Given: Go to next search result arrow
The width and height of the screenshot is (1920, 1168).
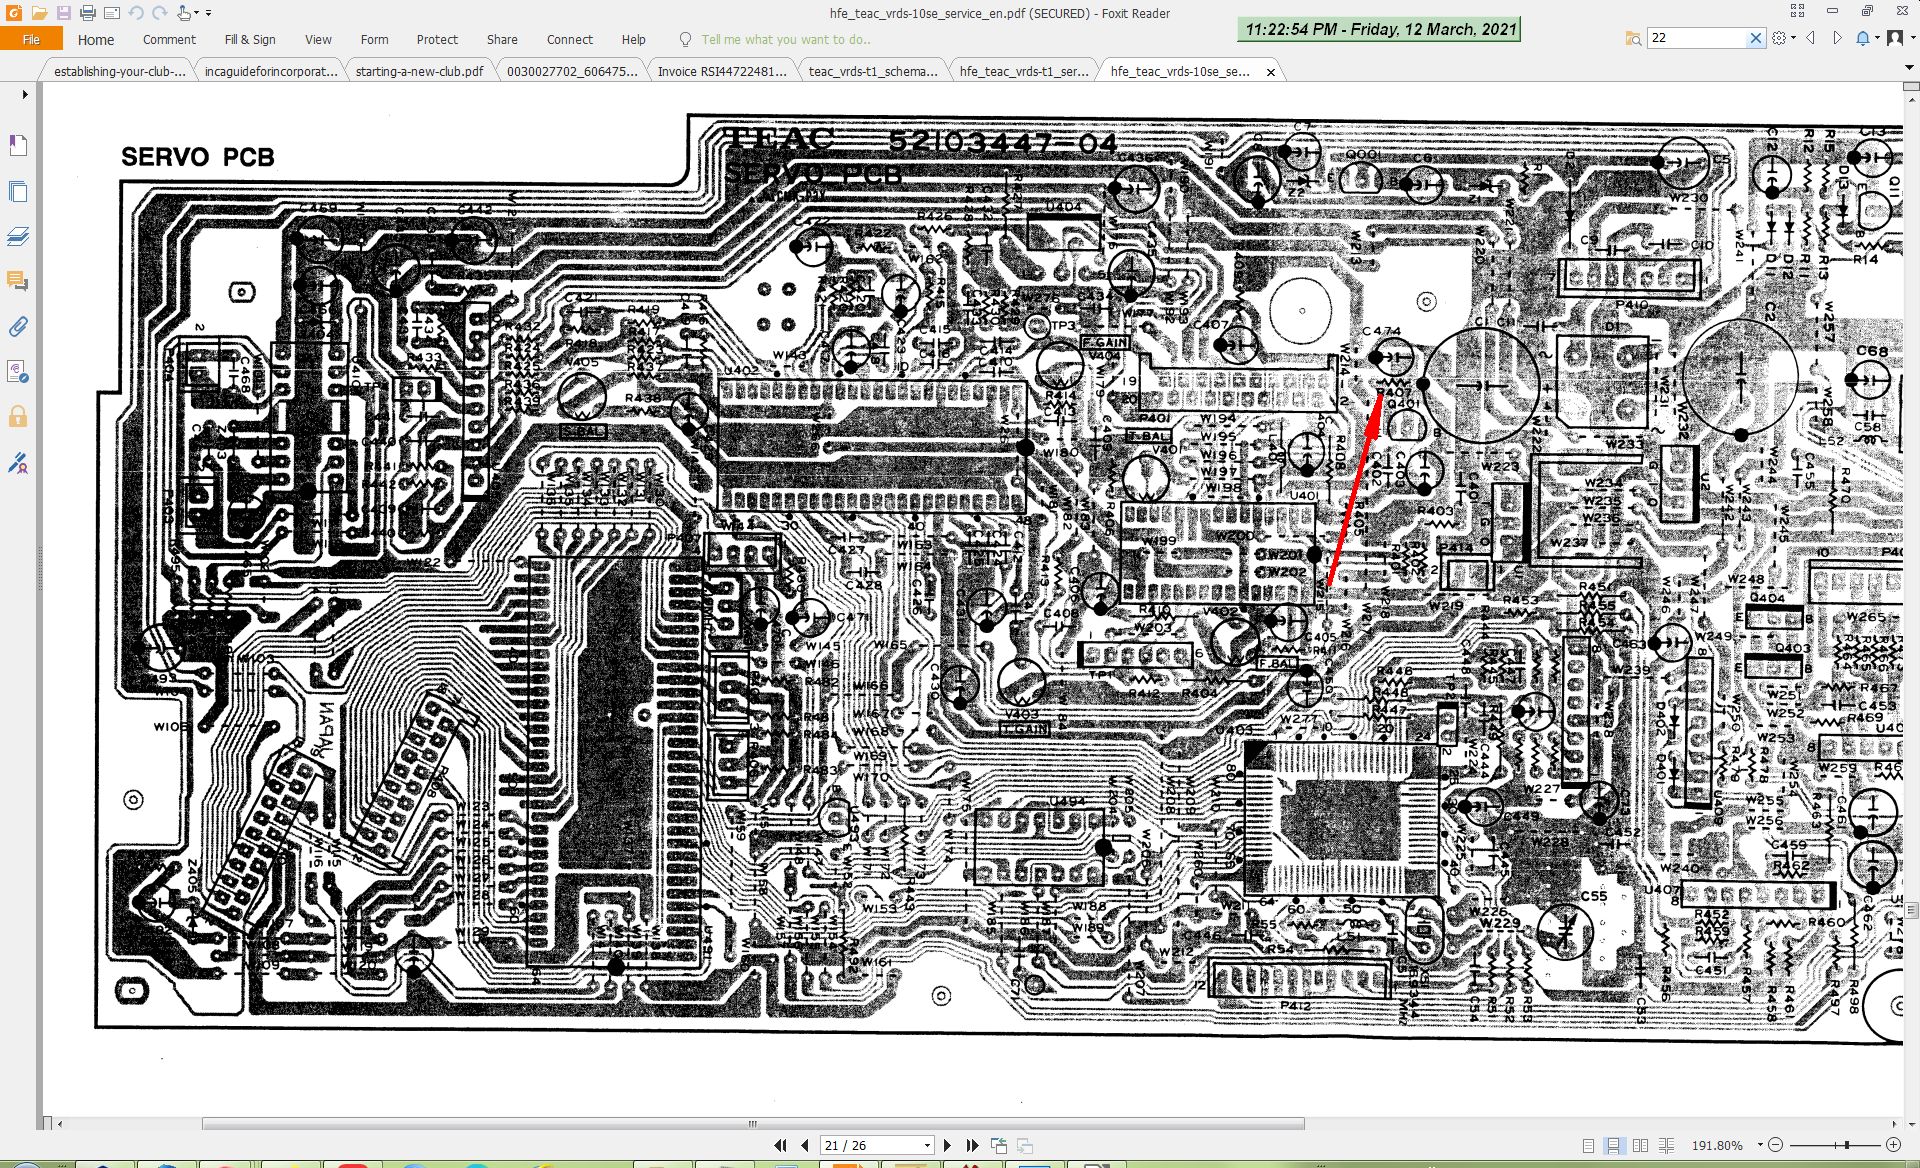Looking at the screenshot, I should pos(1837,38).
